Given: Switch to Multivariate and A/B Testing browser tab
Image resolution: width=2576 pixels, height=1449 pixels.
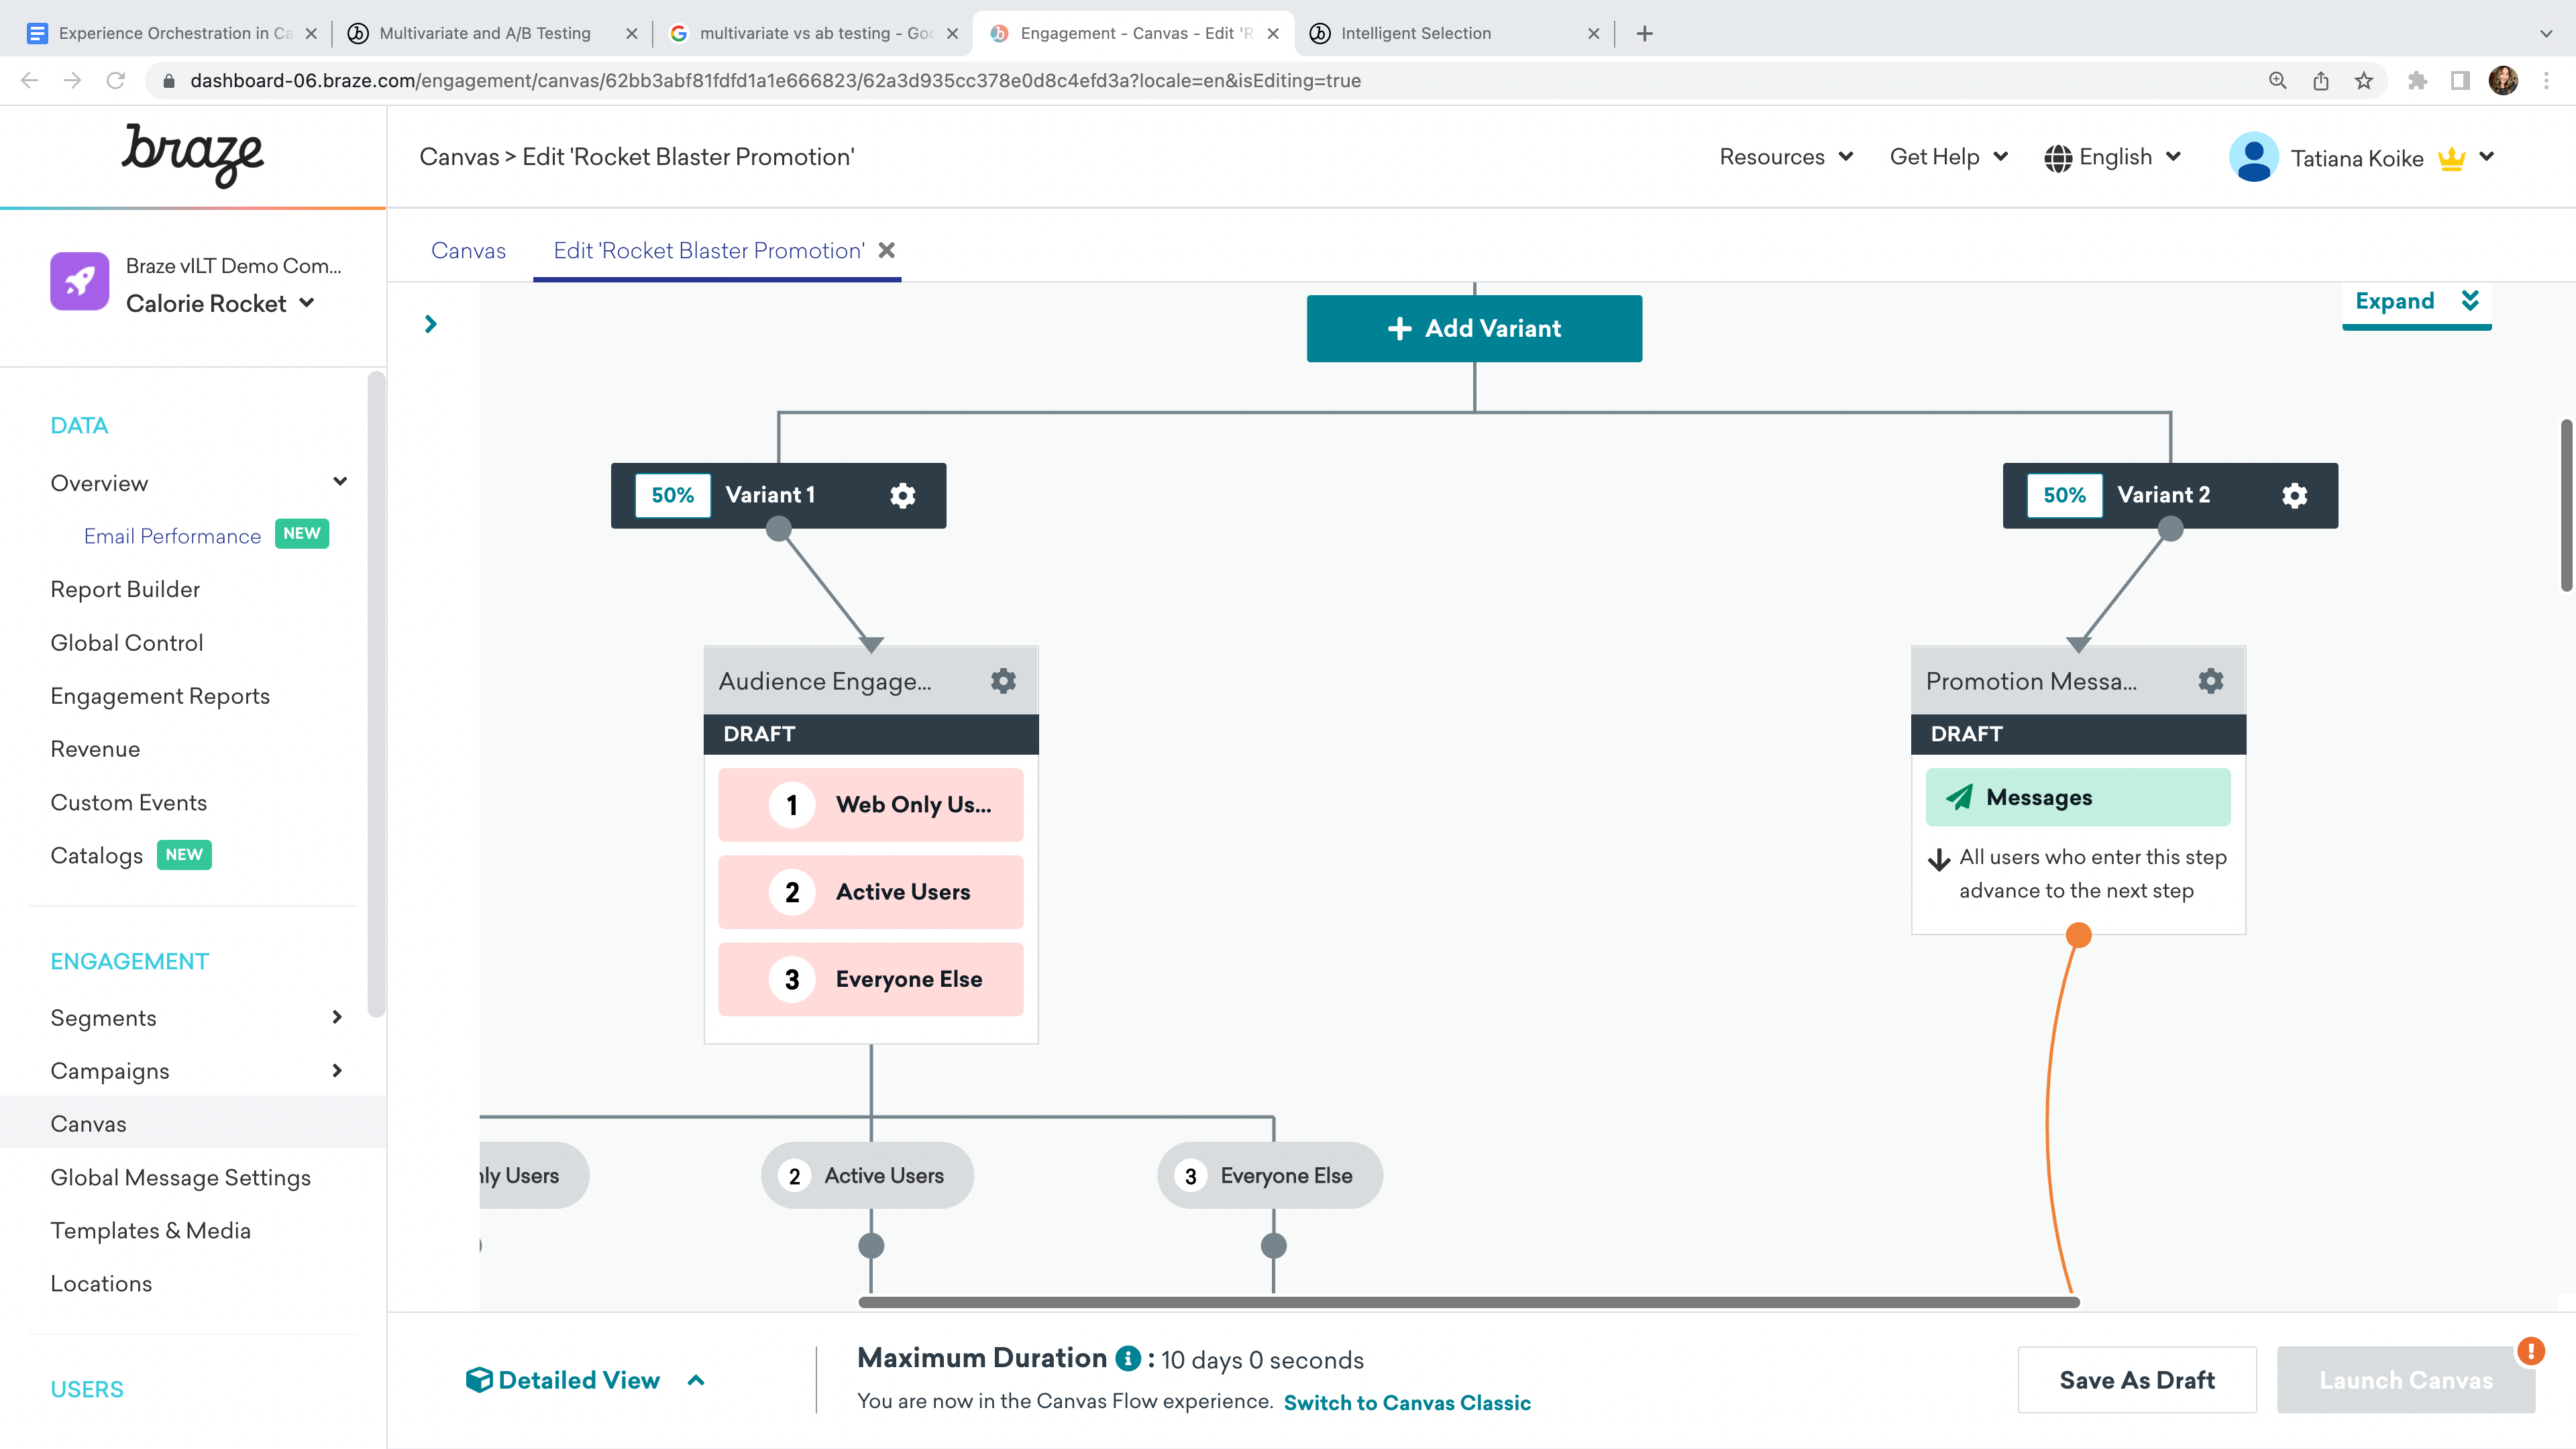Looking at the screenshot, I should pyautogui.click(x=484, y=33).
